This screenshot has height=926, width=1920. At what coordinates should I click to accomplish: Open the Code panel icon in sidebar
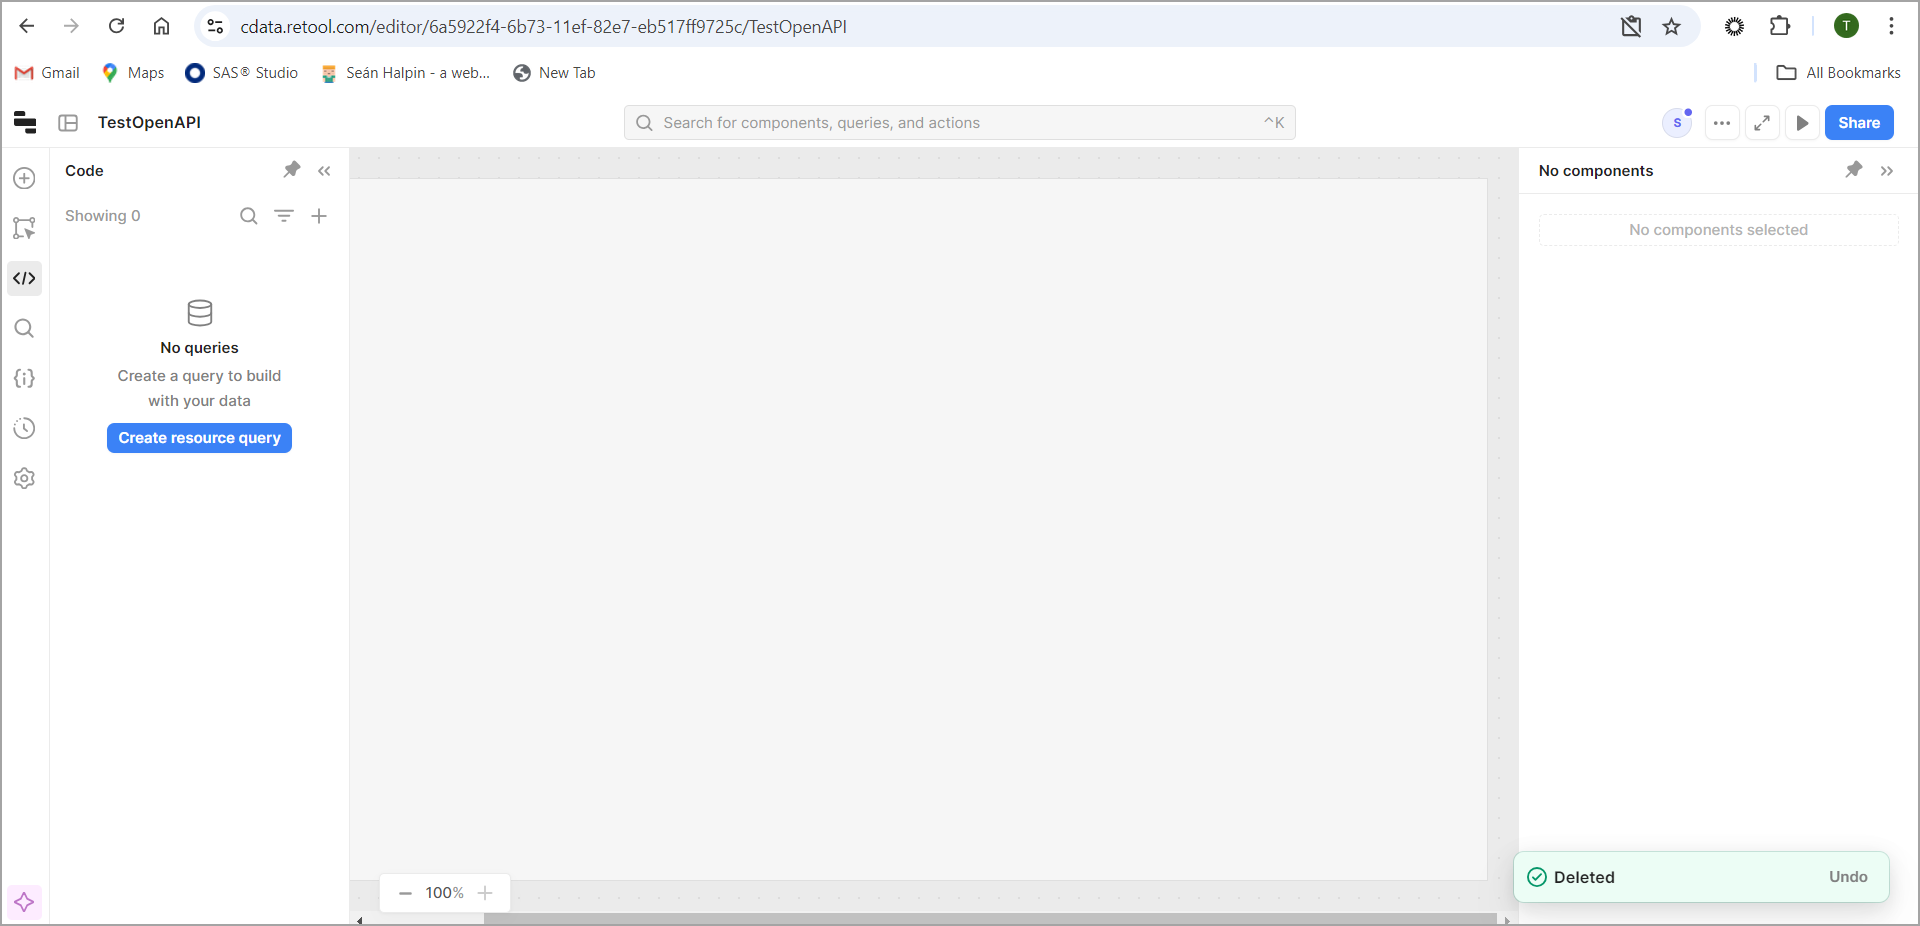pos(24,279)
